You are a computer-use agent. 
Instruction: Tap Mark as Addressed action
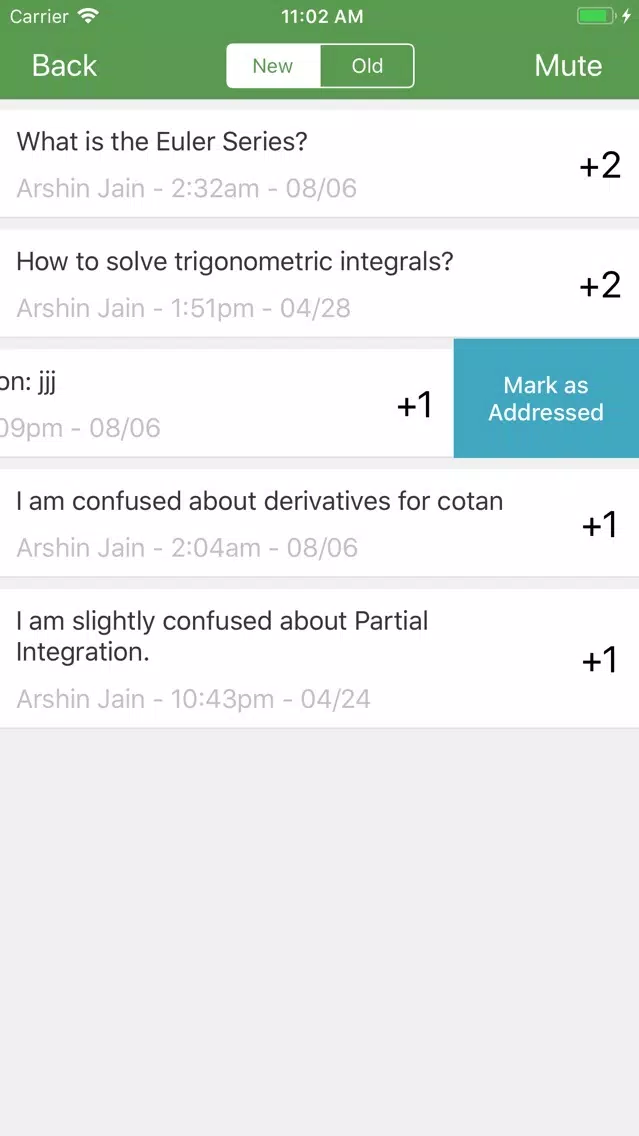tap(546, 398)
